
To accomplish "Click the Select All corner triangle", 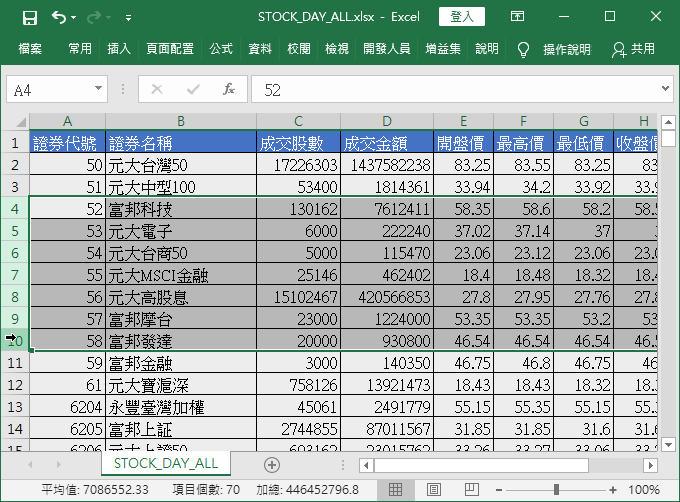I will pos(21,122).
